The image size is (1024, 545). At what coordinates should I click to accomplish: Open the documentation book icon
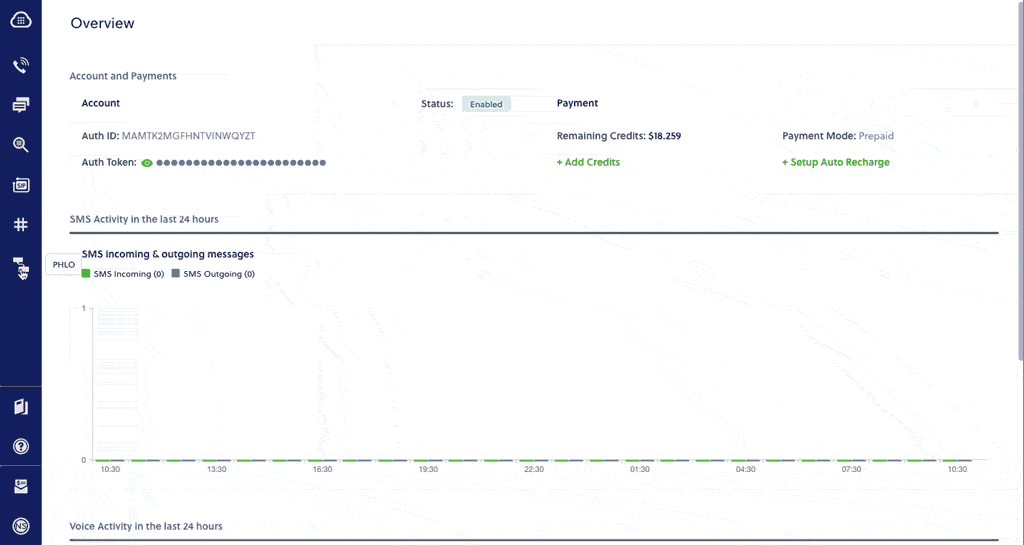click(20, 407)
